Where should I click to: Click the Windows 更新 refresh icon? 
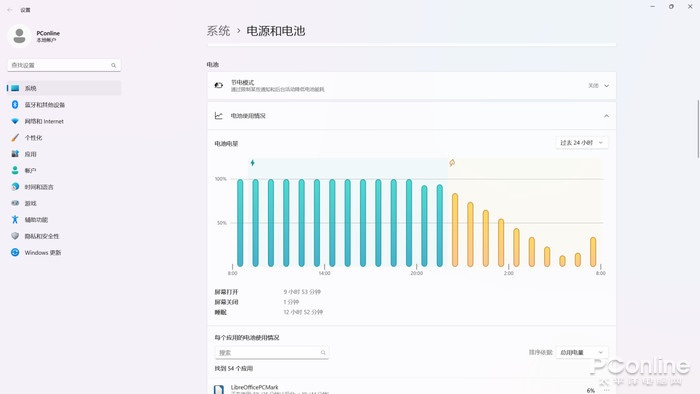click(15, 253)
